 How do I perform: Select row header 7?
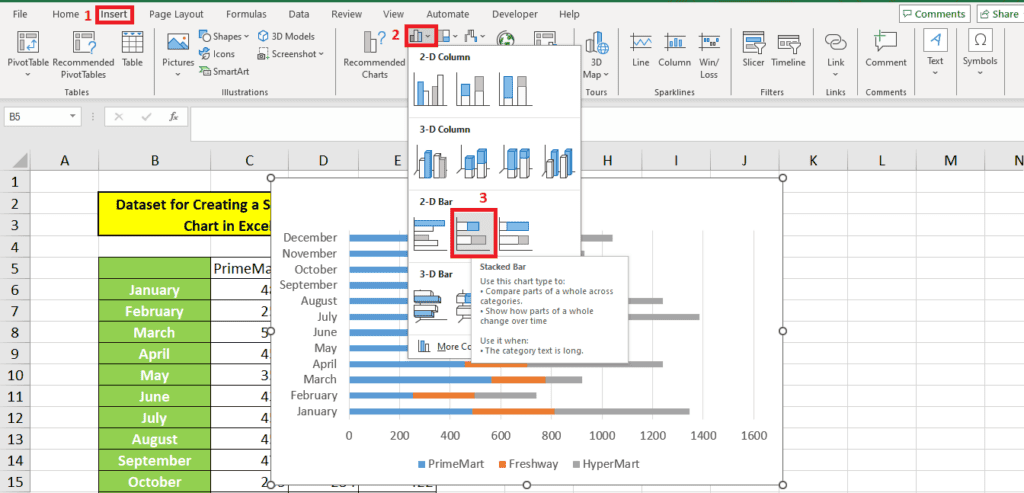click(x=16, y=311)
